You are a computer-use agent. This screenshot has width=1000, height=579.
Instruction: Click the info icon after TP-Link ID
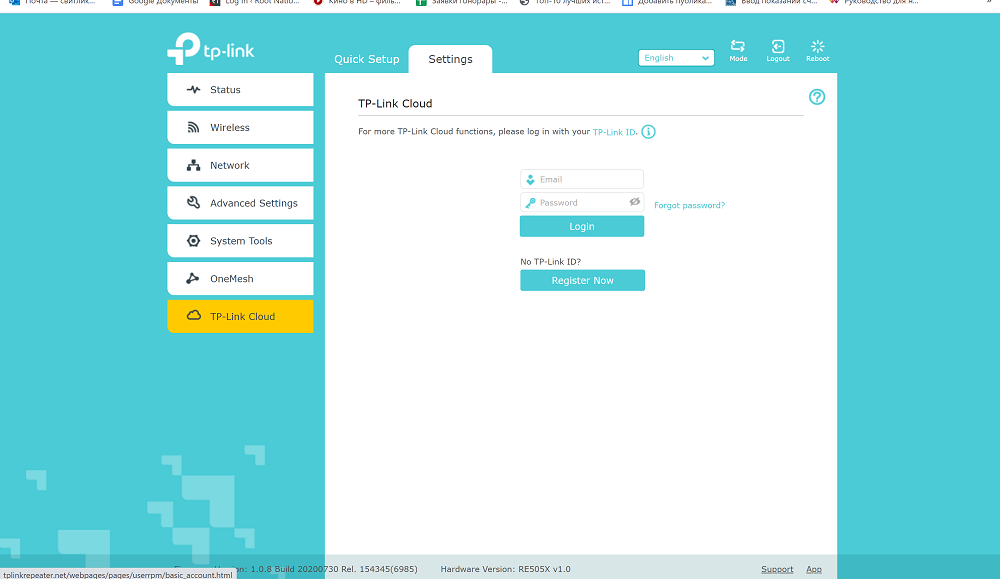click(649, 132)
